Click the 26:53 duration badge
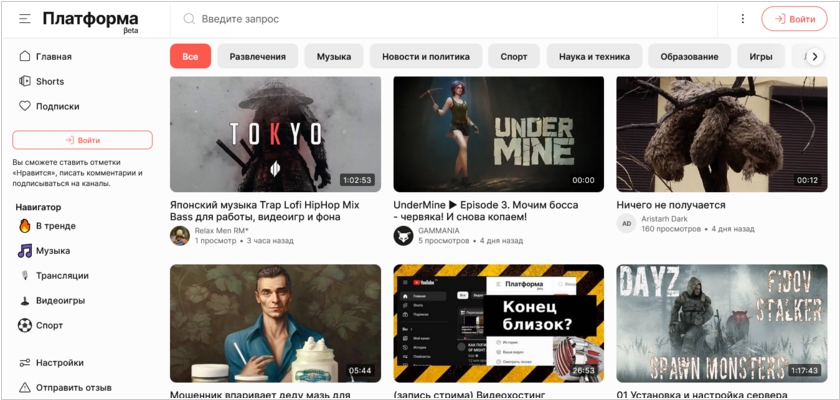Viewport: 840px width, 400px height. click(584, 370)
